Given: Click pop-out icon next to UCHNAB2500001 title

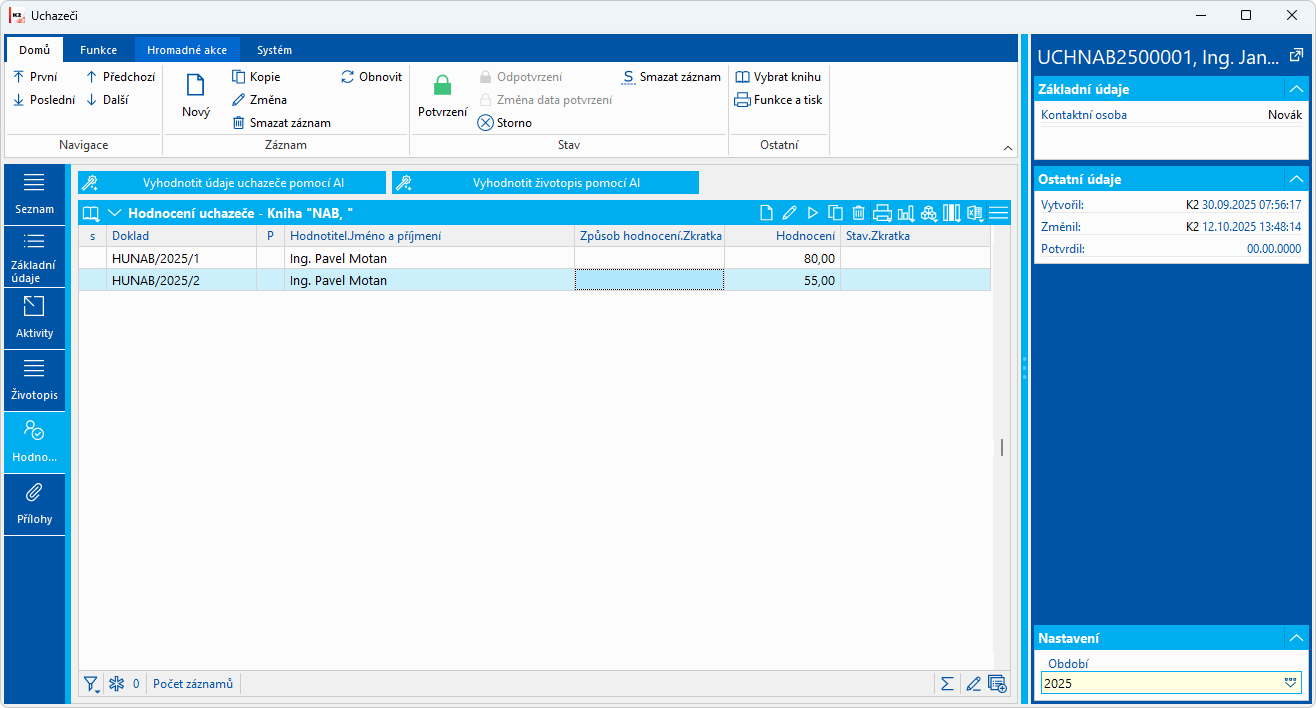Looking at the screenshot, I should pyautogui.click(x=1297, y=56).
